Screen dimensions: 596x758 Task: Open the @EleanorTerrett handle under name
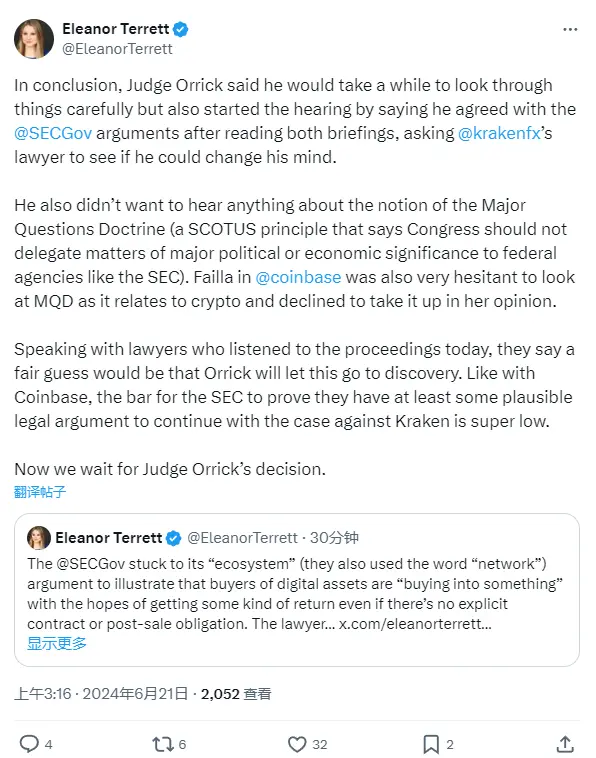pyautogui.click(x=117, y=49)
